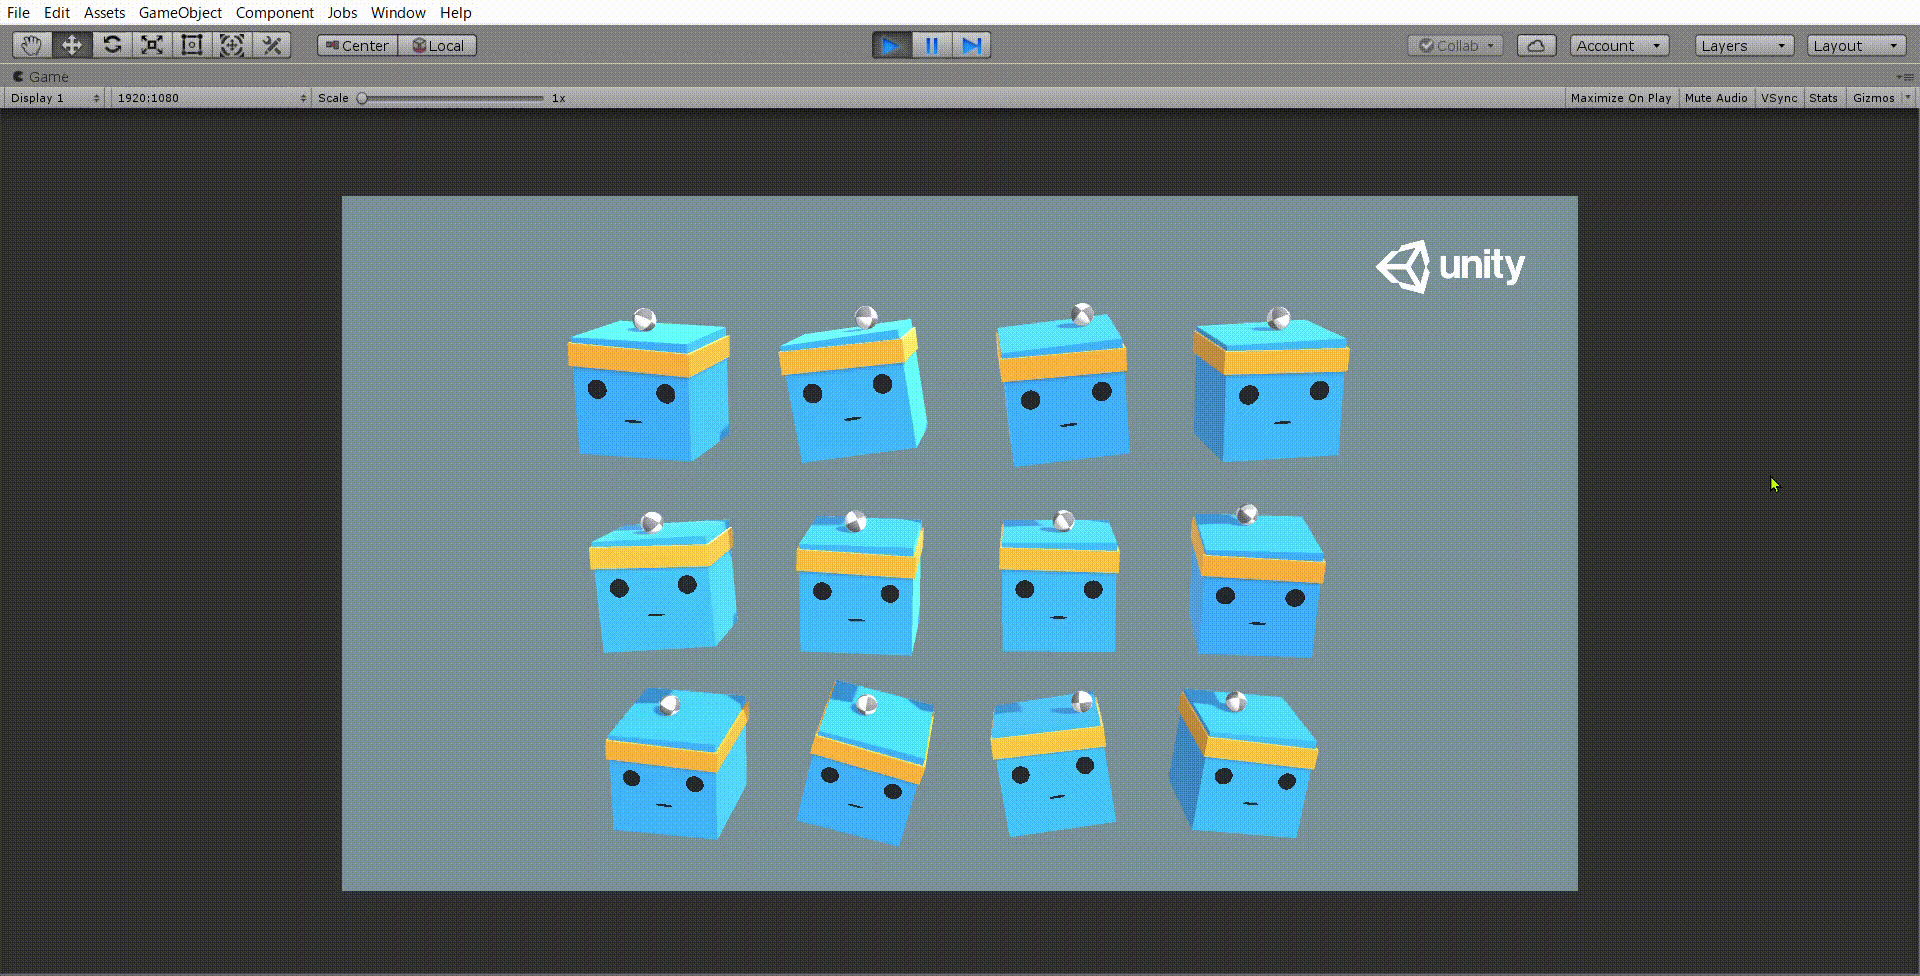This screenshot has height=976, width=1920.
Task: Select the Hand tool
Action: tap(32, 45)
